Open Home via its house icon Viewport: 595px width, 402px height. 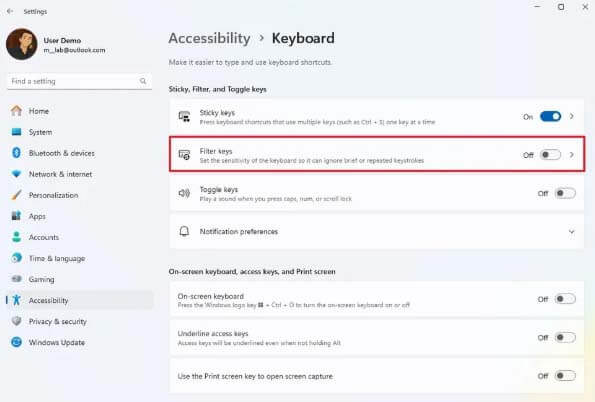pos(16,111)
